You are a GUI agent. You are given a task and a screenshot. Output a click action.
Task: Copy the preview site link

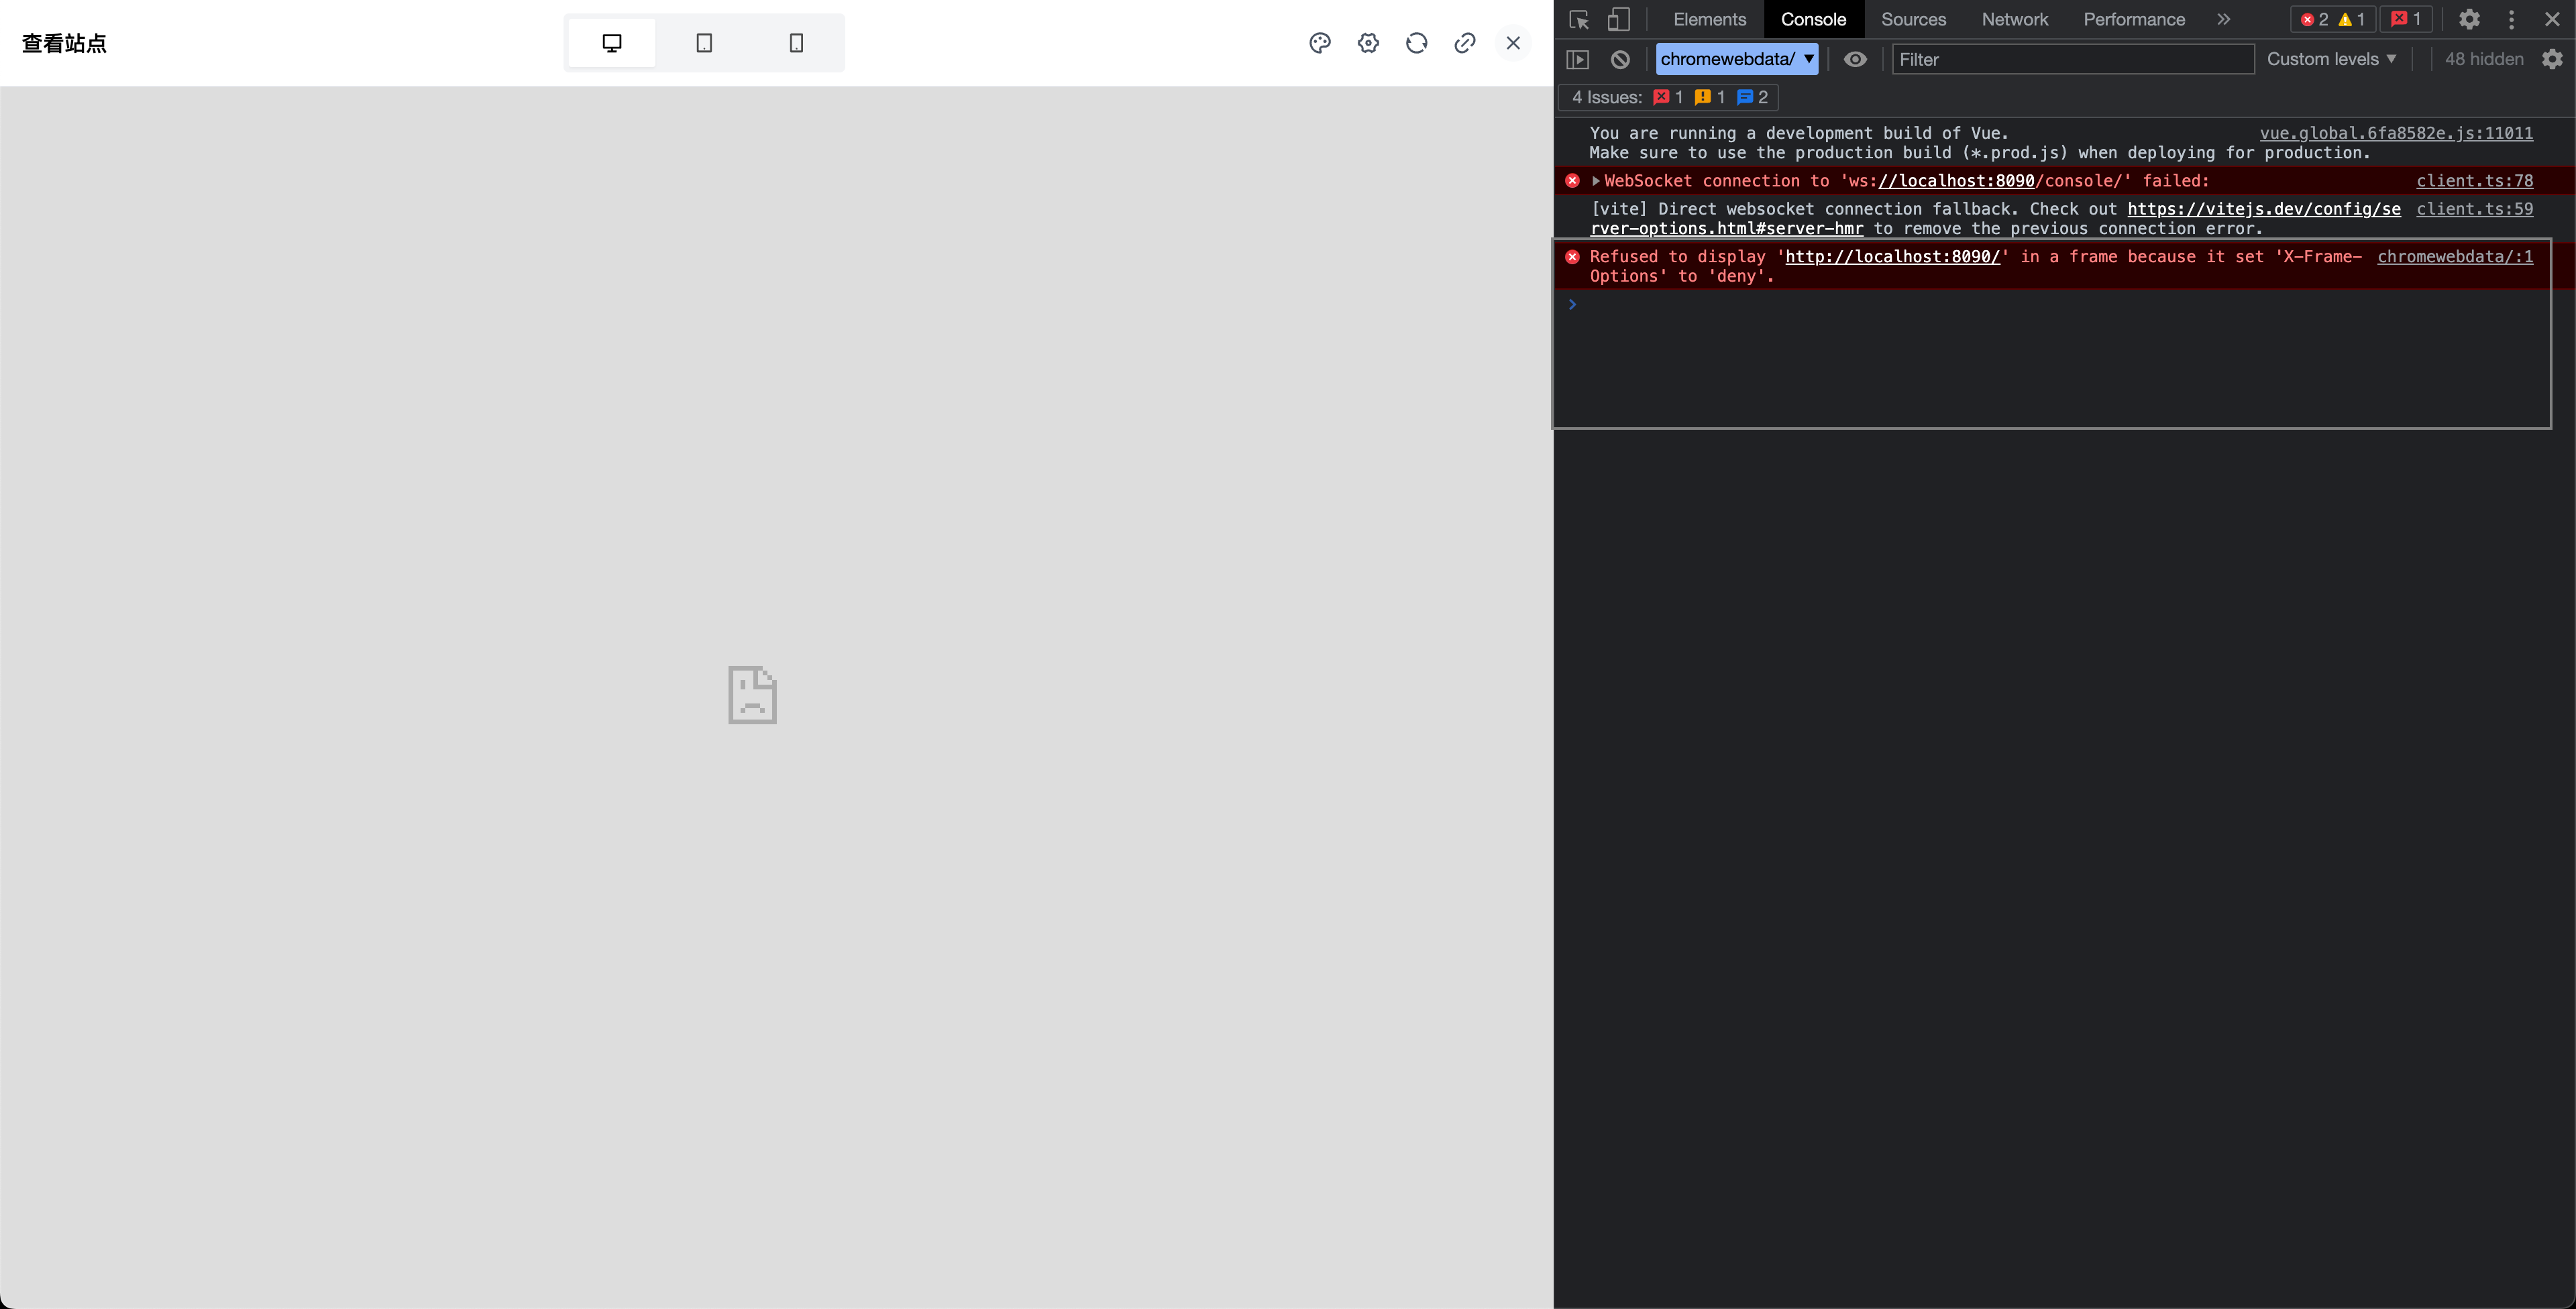click(1465, 43)
